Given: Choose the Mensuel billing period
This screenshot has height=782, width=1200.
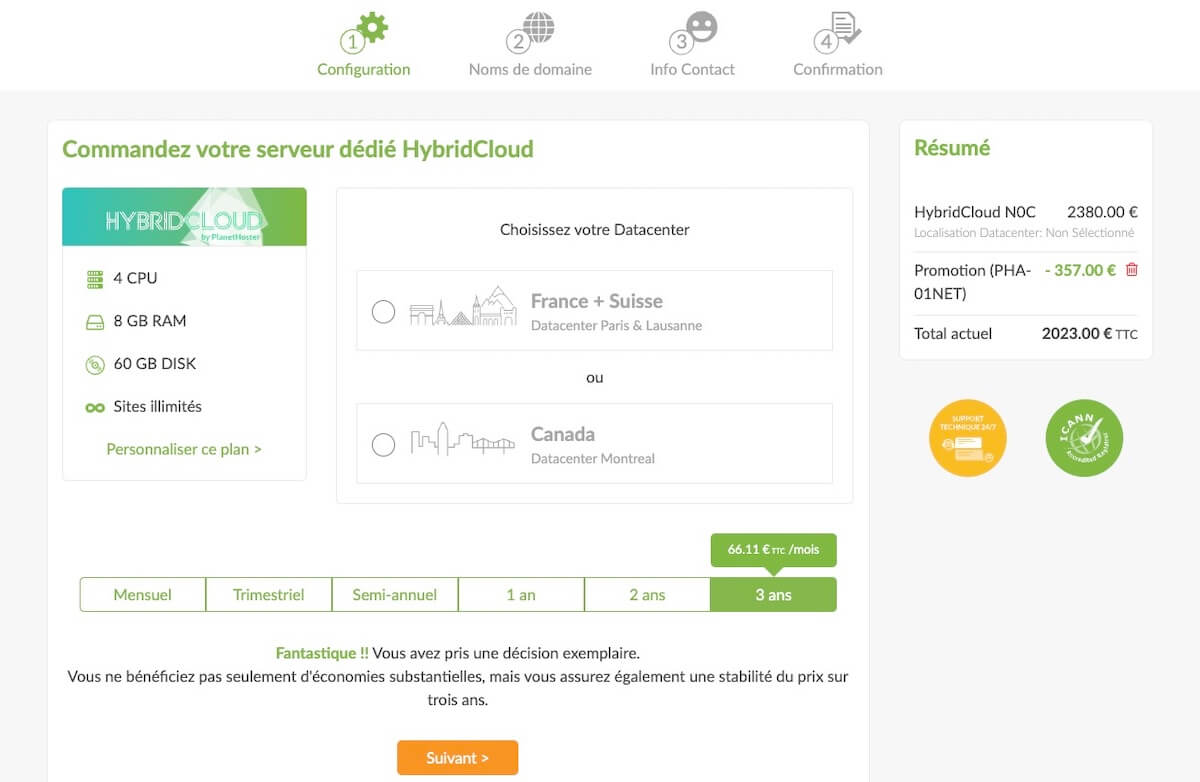Looking at the screenshot, I should click(143, 594).
